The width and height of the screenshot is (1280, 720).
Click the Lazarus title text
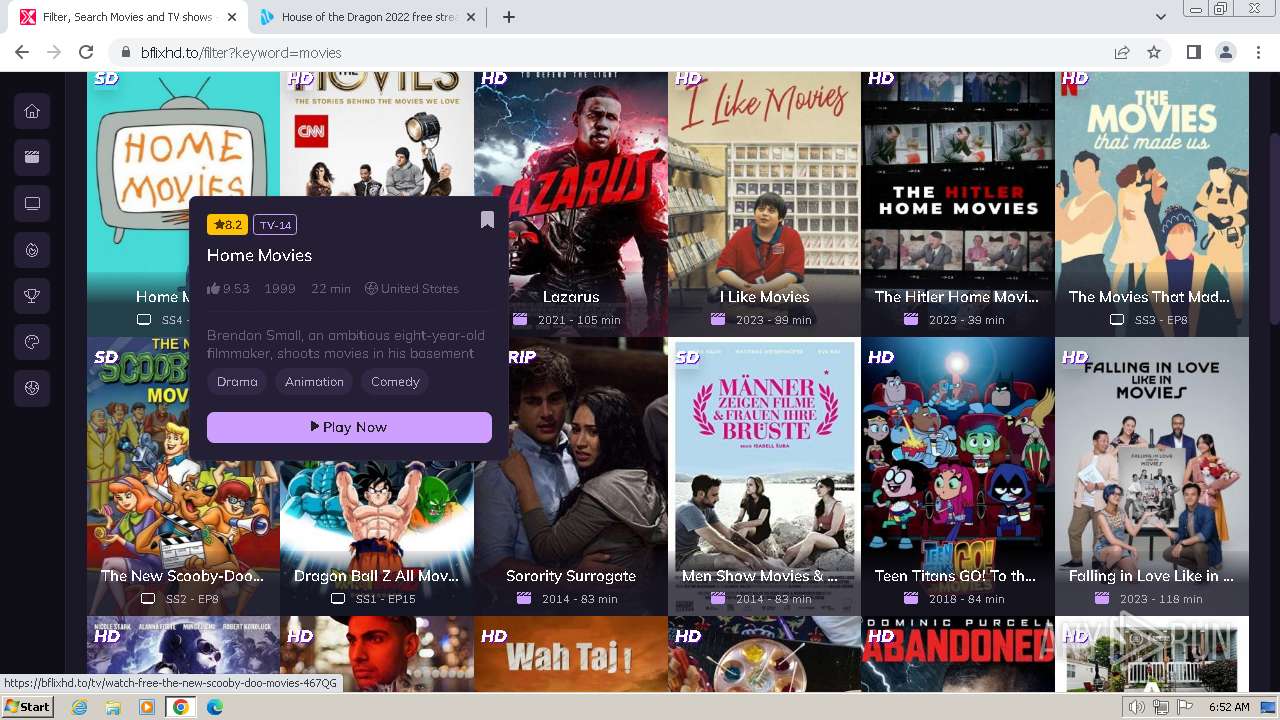tap(571, 297)
